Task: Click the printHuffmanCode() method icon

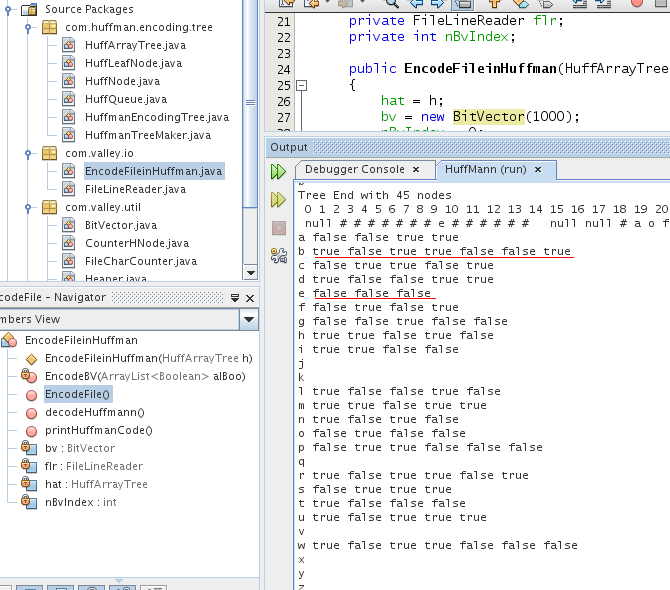Action: tap(31, 431)
